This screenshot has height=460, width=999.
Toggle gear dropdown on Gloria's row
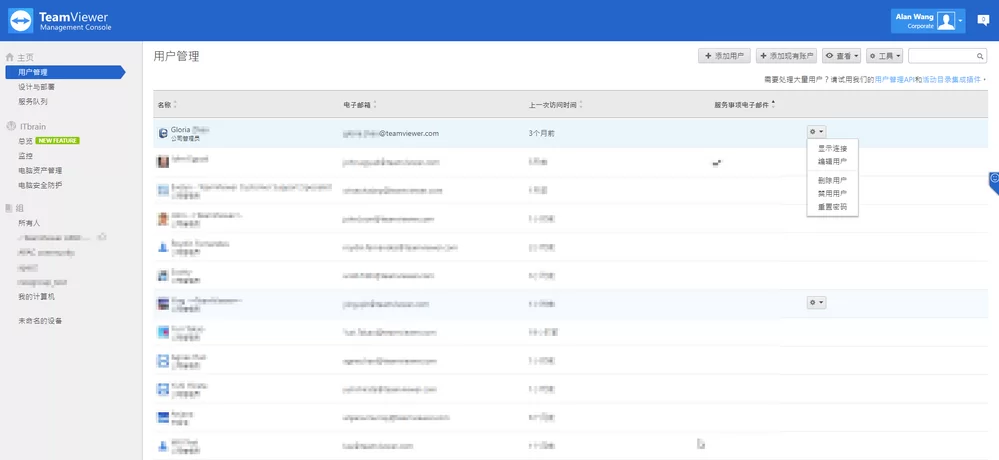[816, 131]
